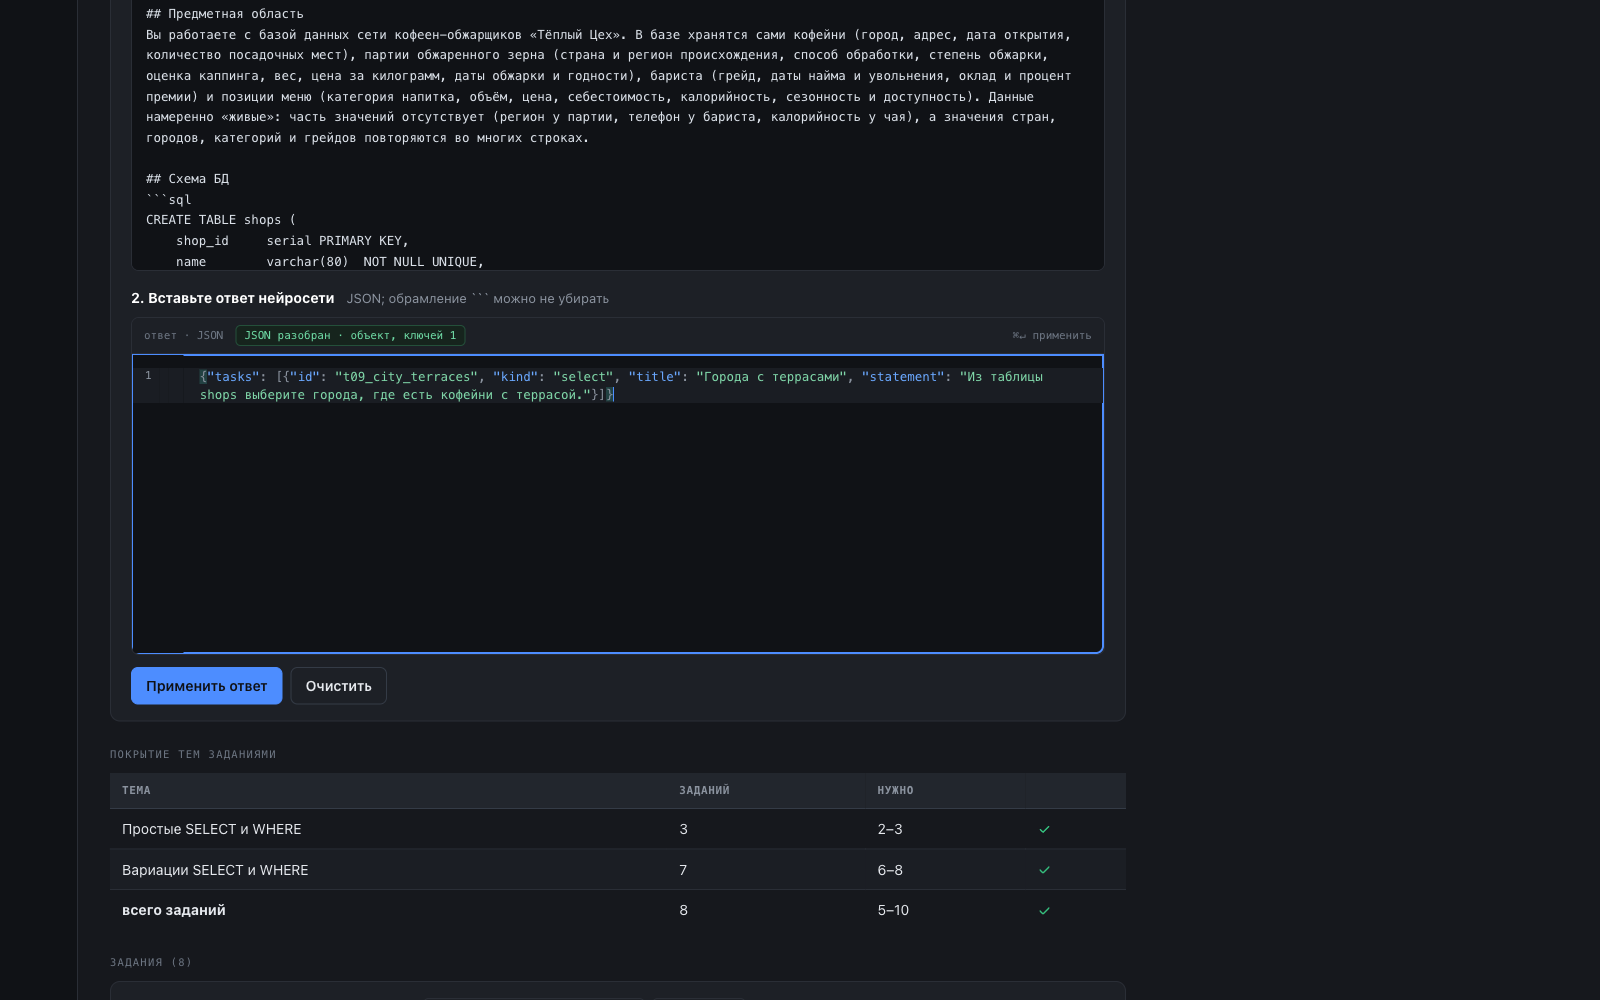Click the 'всего заданий' row label

[x=174, y=910]
